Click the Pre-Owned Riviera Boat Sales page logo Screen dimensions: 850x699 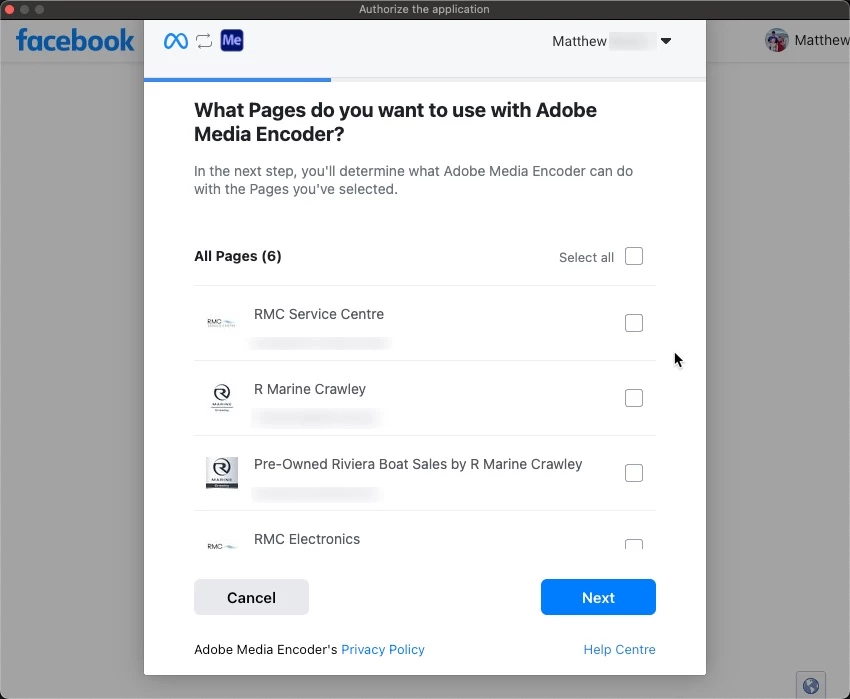click(222, 472)
